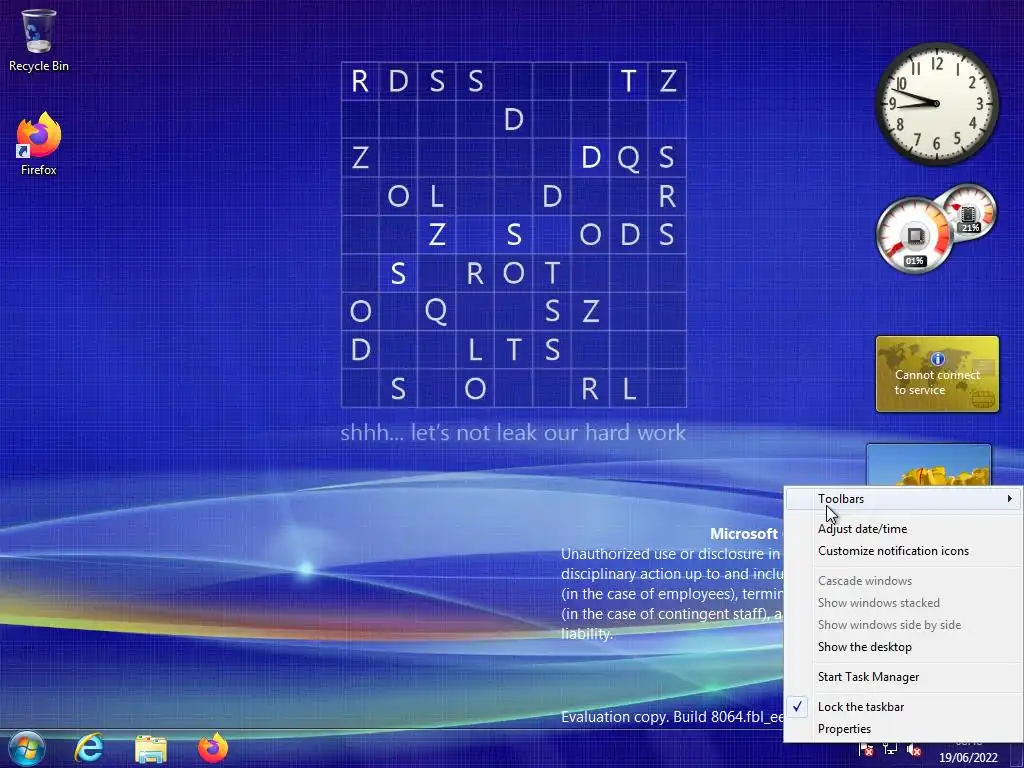Click 'Cannot connect to service' gadget text
The image size is (1024, 768).
(937, 383)
